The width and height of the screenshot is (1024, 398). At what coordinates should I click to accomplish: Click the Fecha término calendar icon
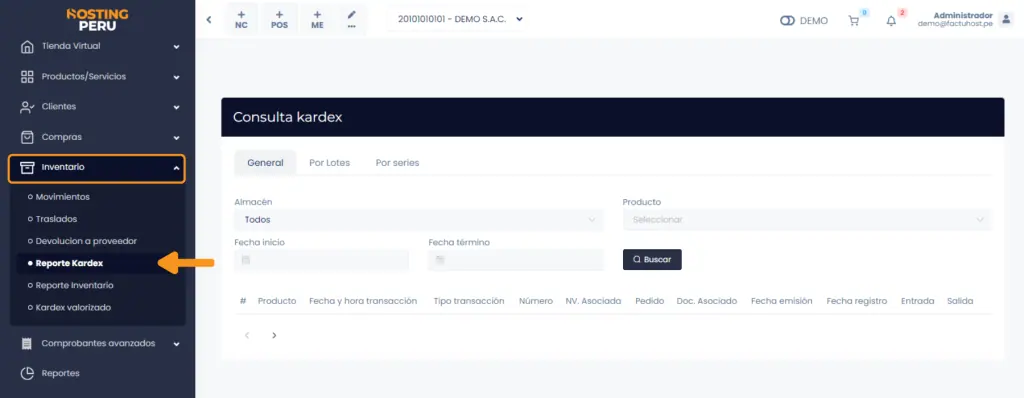[440, 260]
